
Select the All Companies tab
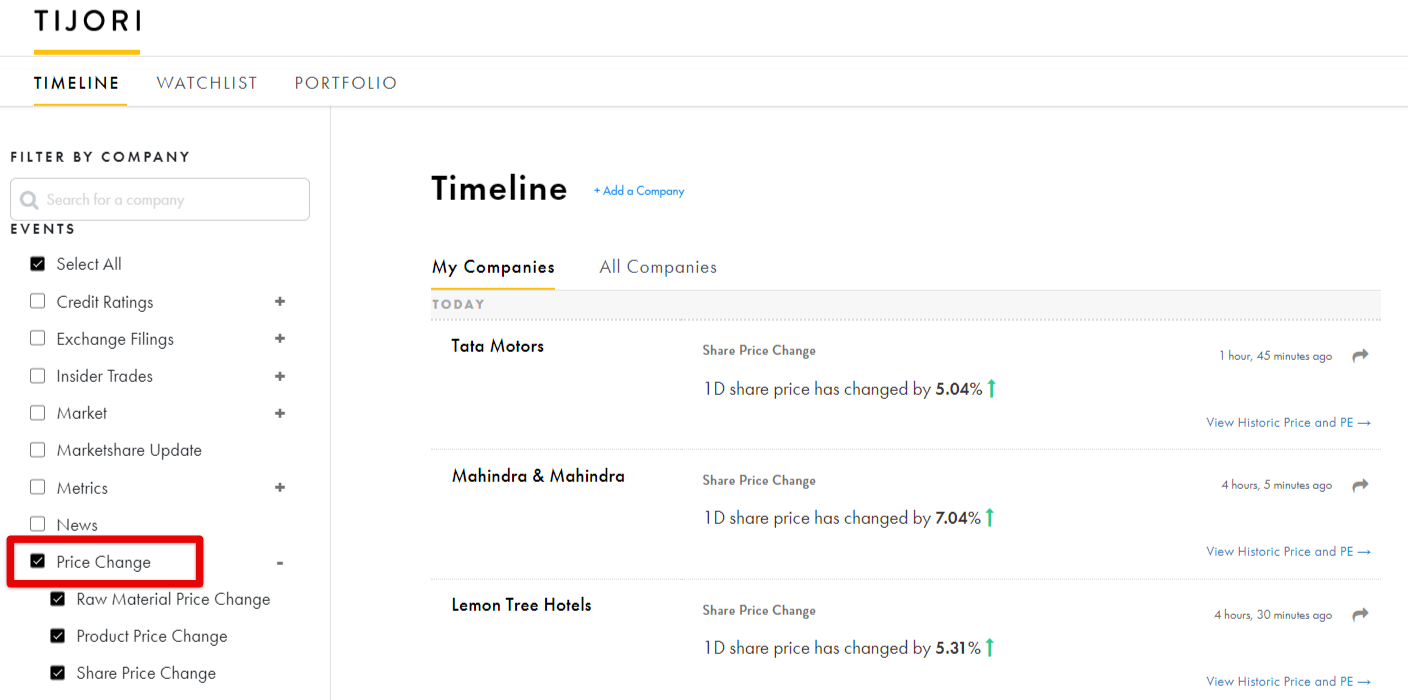tap(658, 267)
